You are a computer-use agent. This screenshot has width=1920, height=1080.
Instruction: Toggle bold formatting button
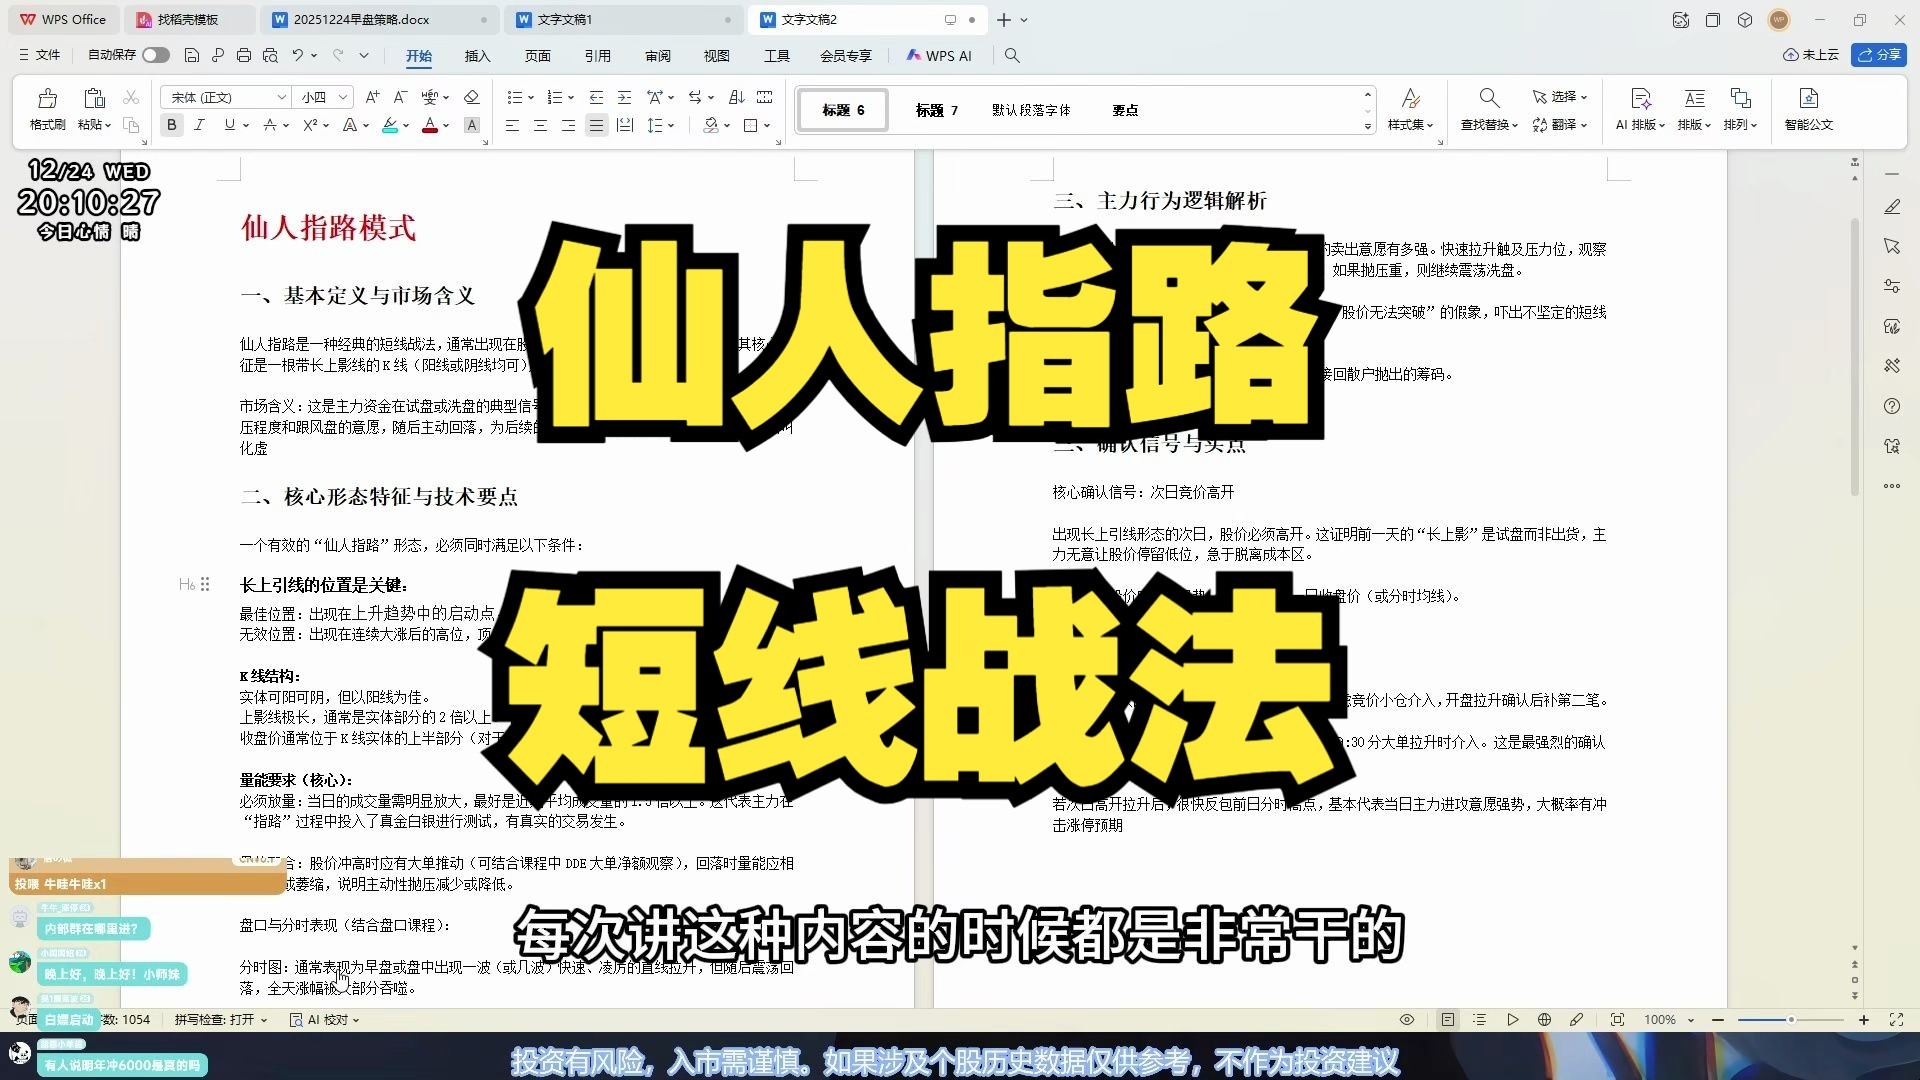click(x=172, y=125)
